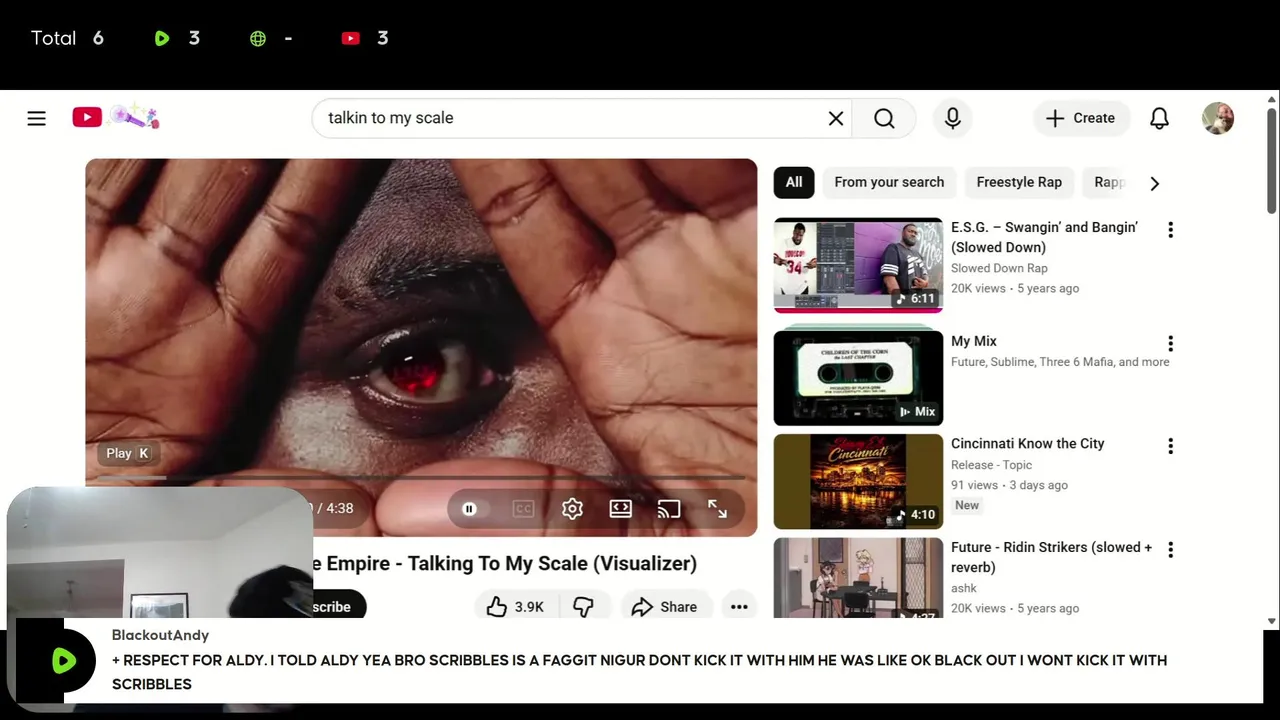
Task: Open the account avatar menu
Action: [1218, 118]
